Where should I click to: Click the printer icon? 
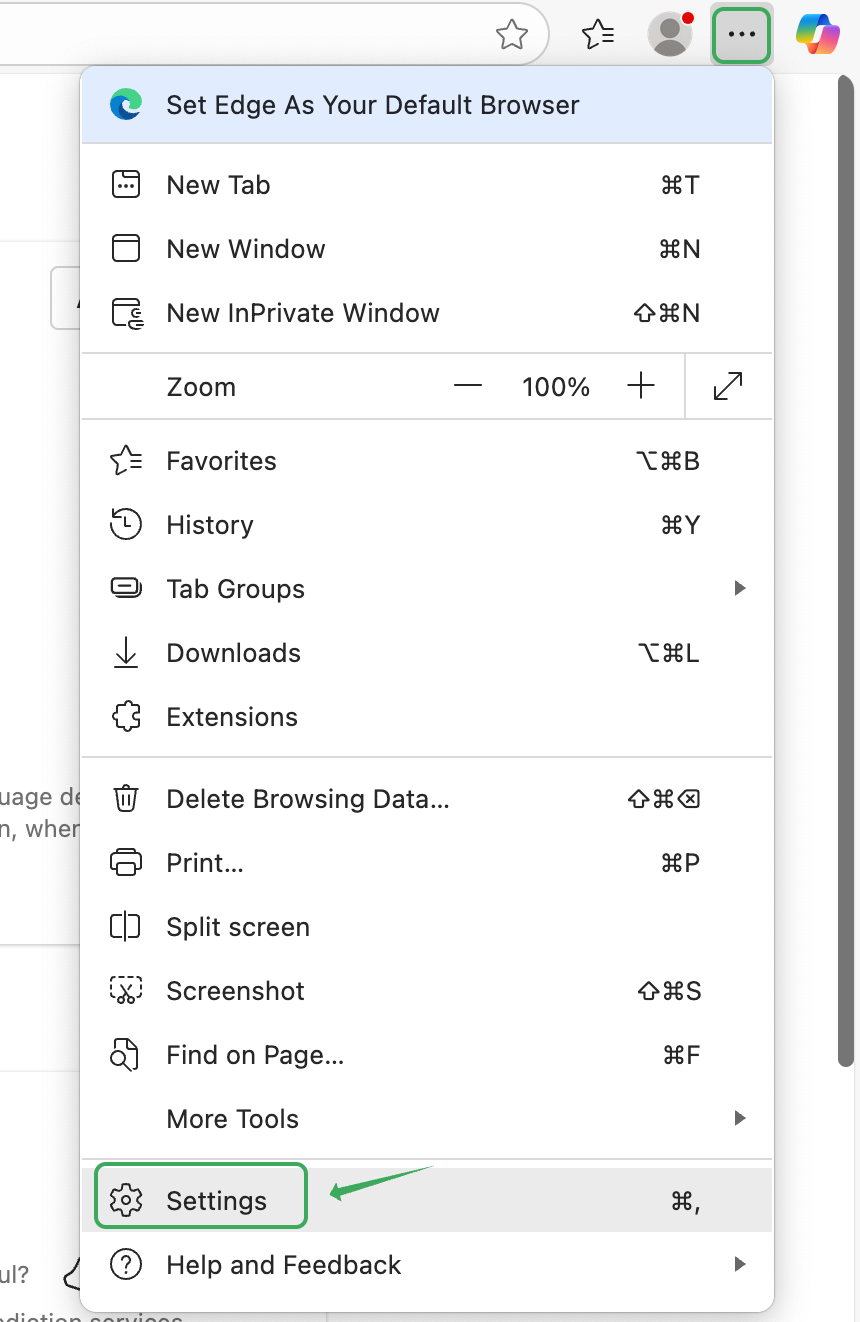click(126, 863)
